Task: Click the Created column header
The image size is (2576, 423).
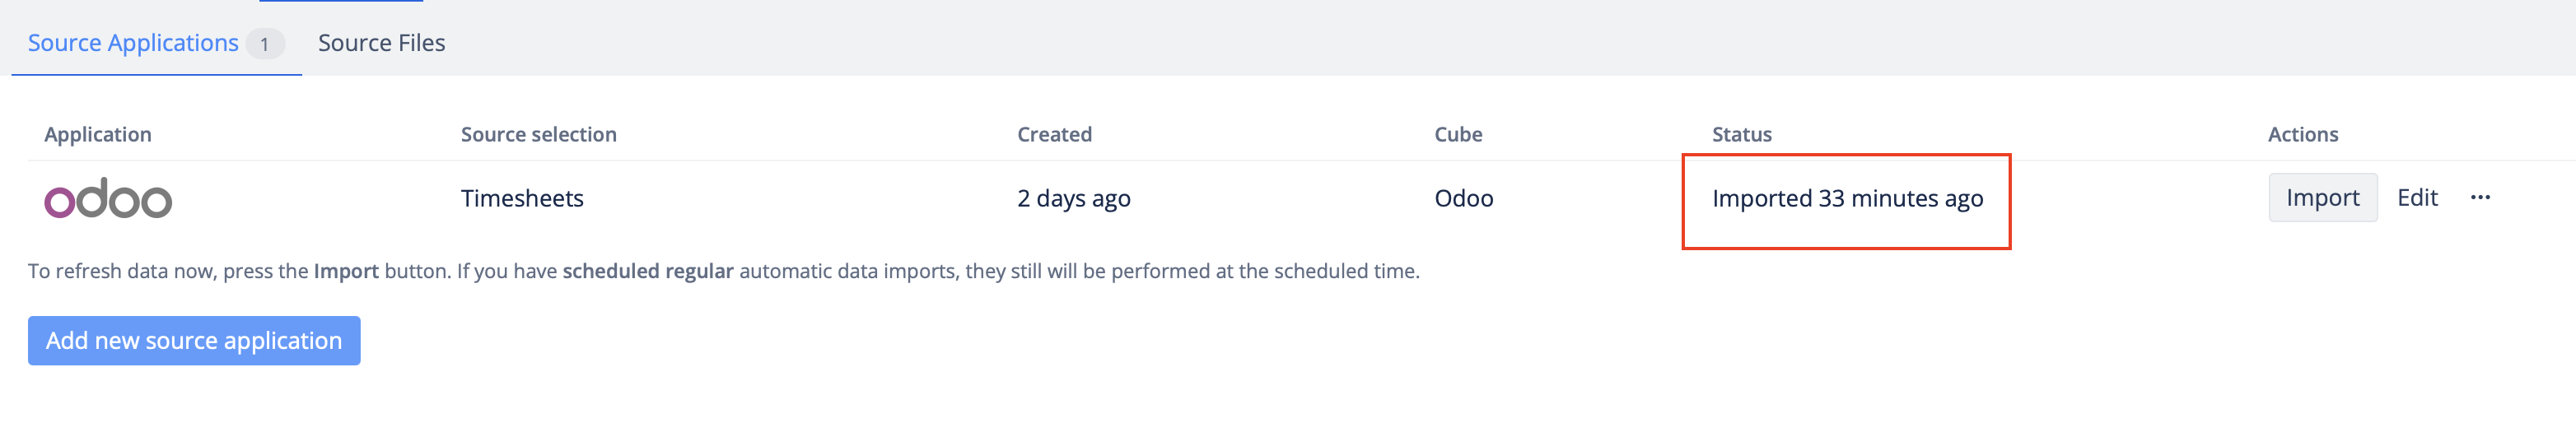Action: coord(1054,135)
